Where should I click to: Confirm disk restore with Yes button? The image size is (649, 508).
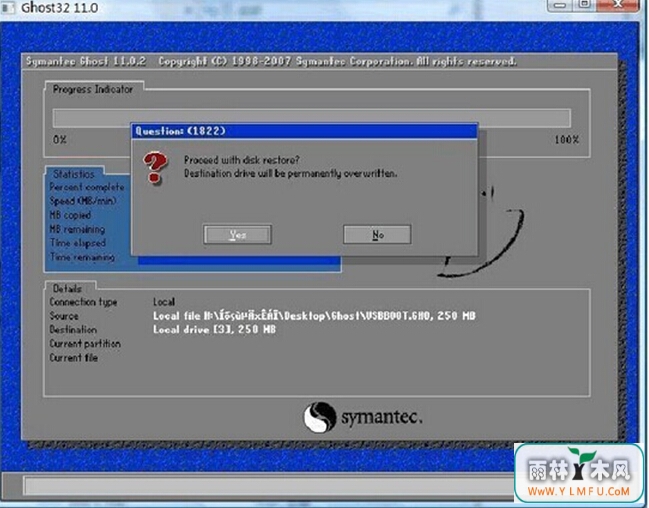(238, 235)
